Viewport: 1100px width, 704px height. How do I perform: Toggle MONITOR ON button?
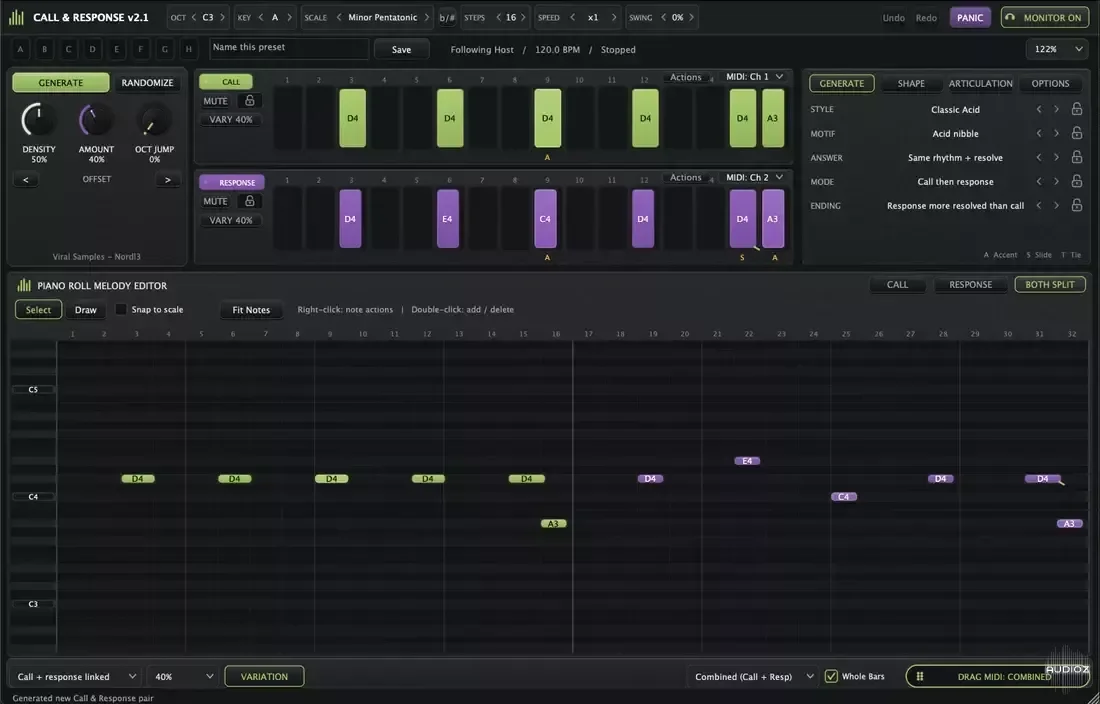[1045, 18]
